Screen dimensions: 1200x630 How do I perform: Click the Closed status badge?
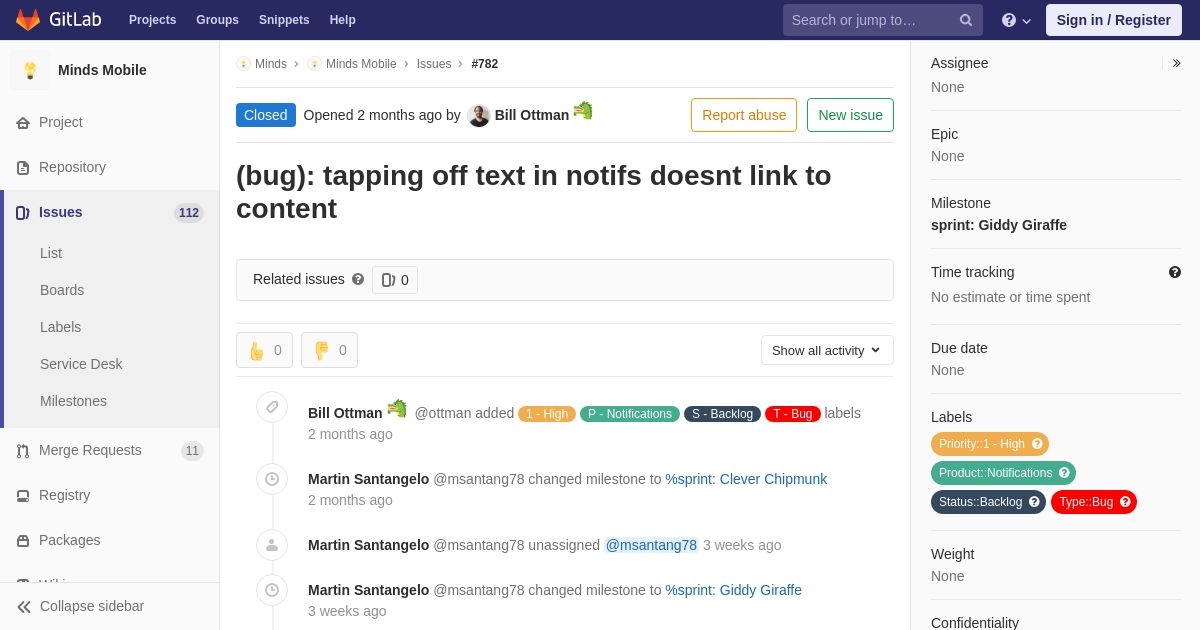point(266,115)
